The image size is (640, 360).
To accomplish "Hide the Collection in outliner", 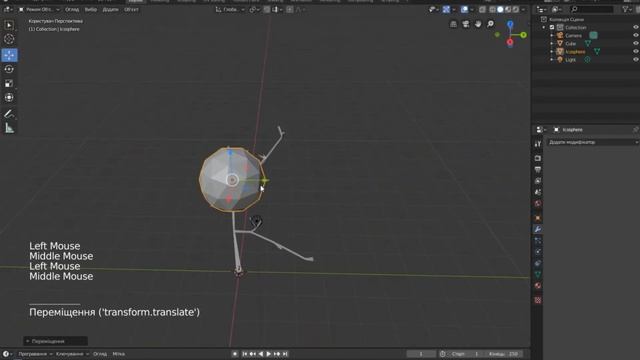I will (x=636, y=27).
